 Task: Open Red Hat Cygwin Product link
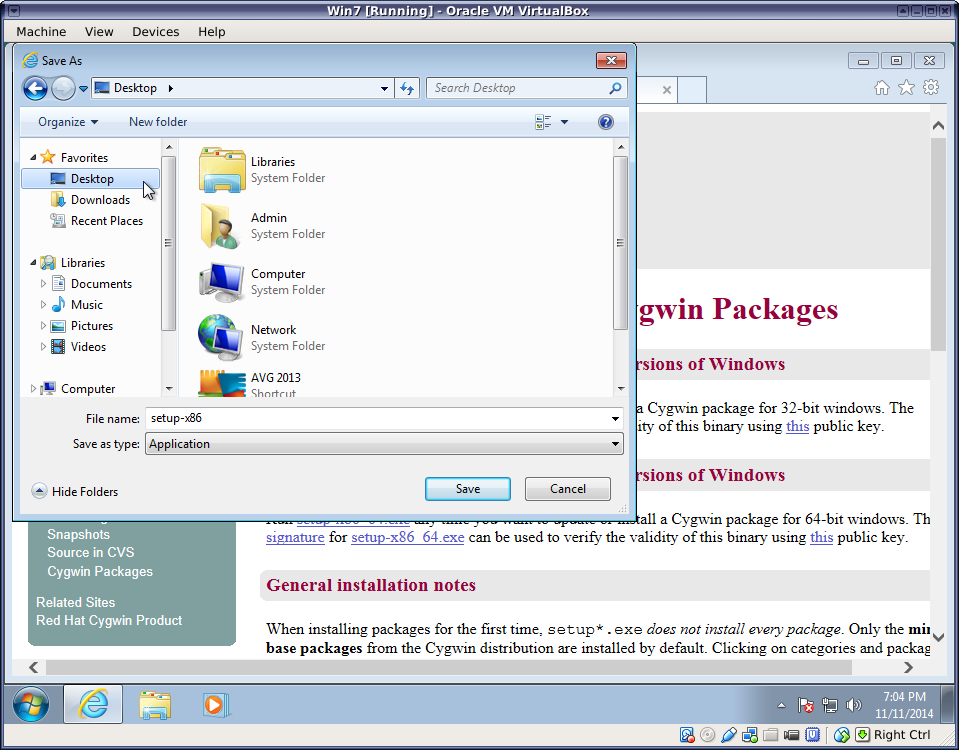(x=109, y=620)
